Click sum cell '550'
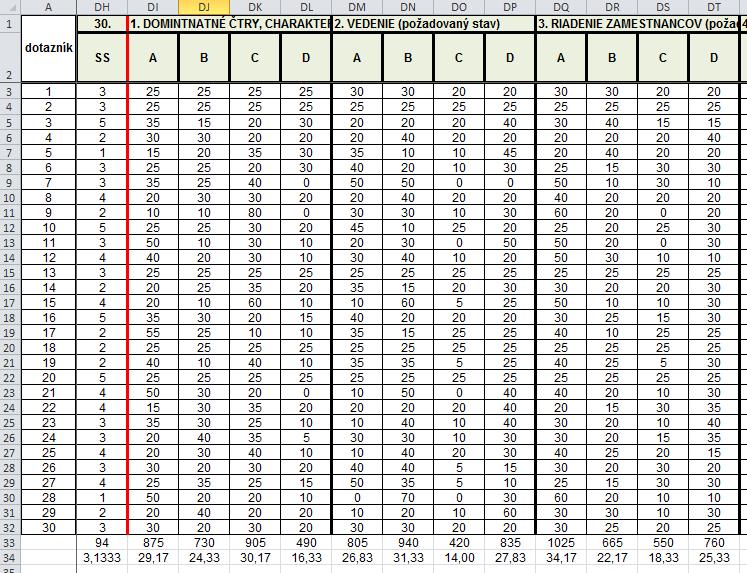 [x=663, y=543]
